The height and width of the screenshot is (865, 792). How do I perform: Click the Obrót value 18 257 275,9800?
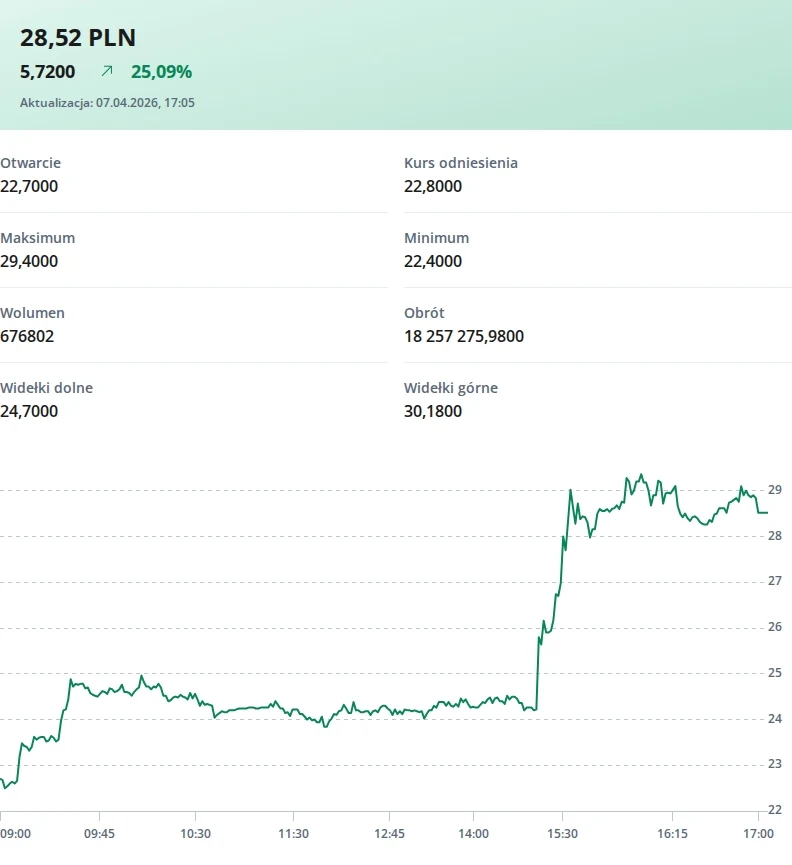coord(464,336)
